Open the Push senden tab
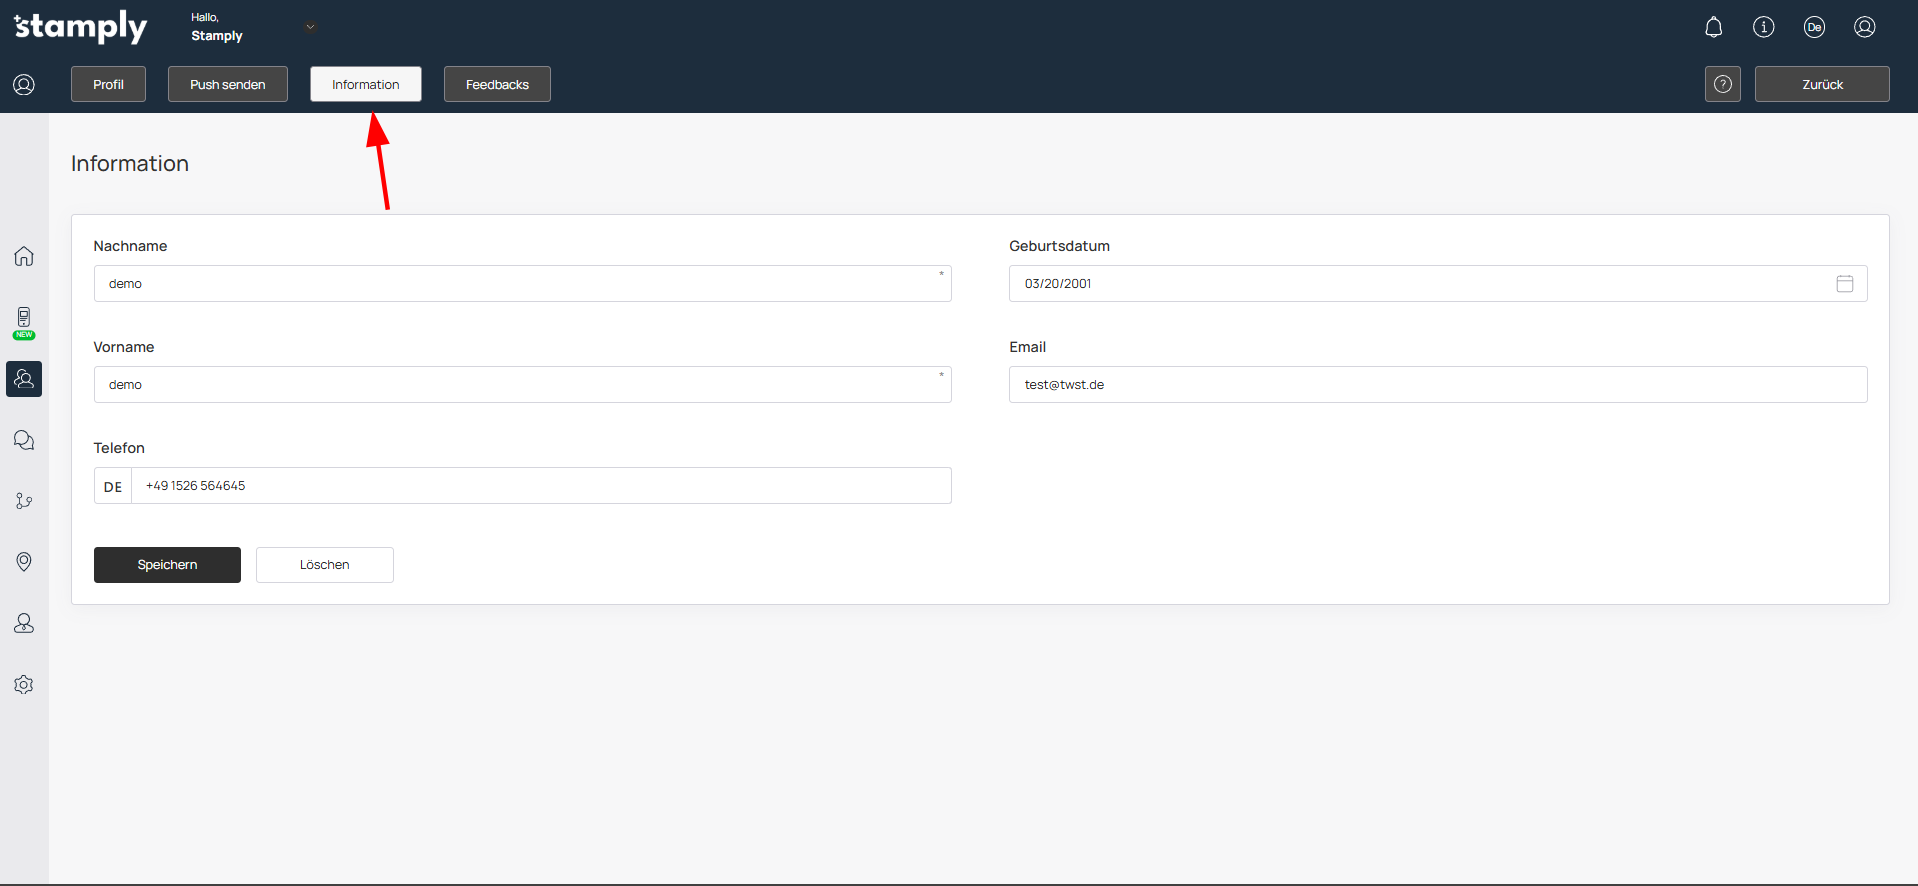This screenshot has width=1918, height=886. click(227, 84)
